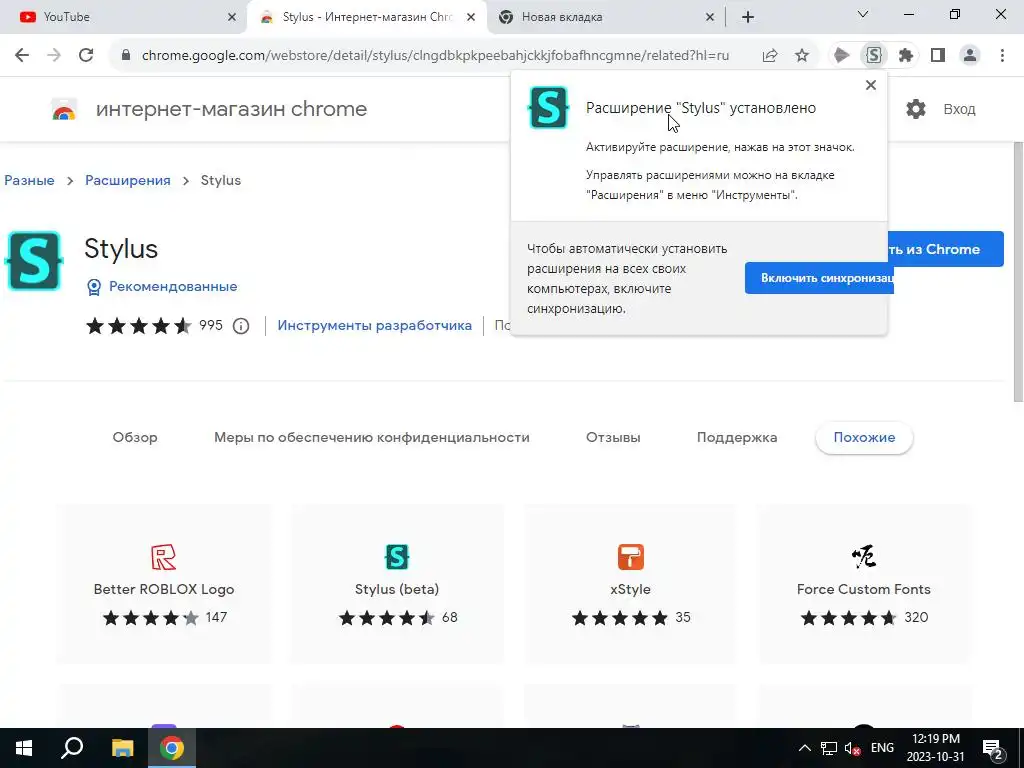The height and width of the screenshot is (768, 1024).
Task: Click the Рекомендованные link
Action: 173,287
